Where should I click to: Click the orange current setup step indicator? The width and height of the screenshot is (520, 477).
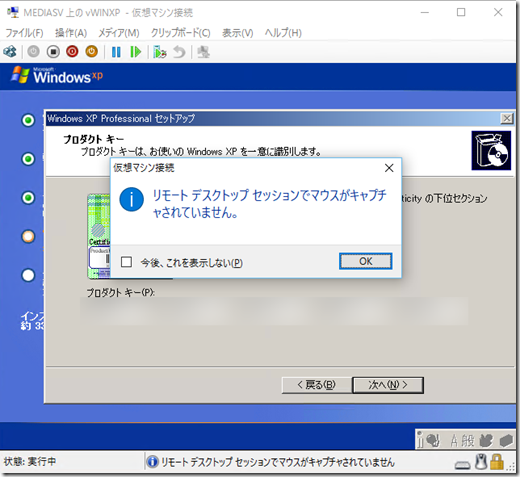pyautogui.click(x=28, y=236)
